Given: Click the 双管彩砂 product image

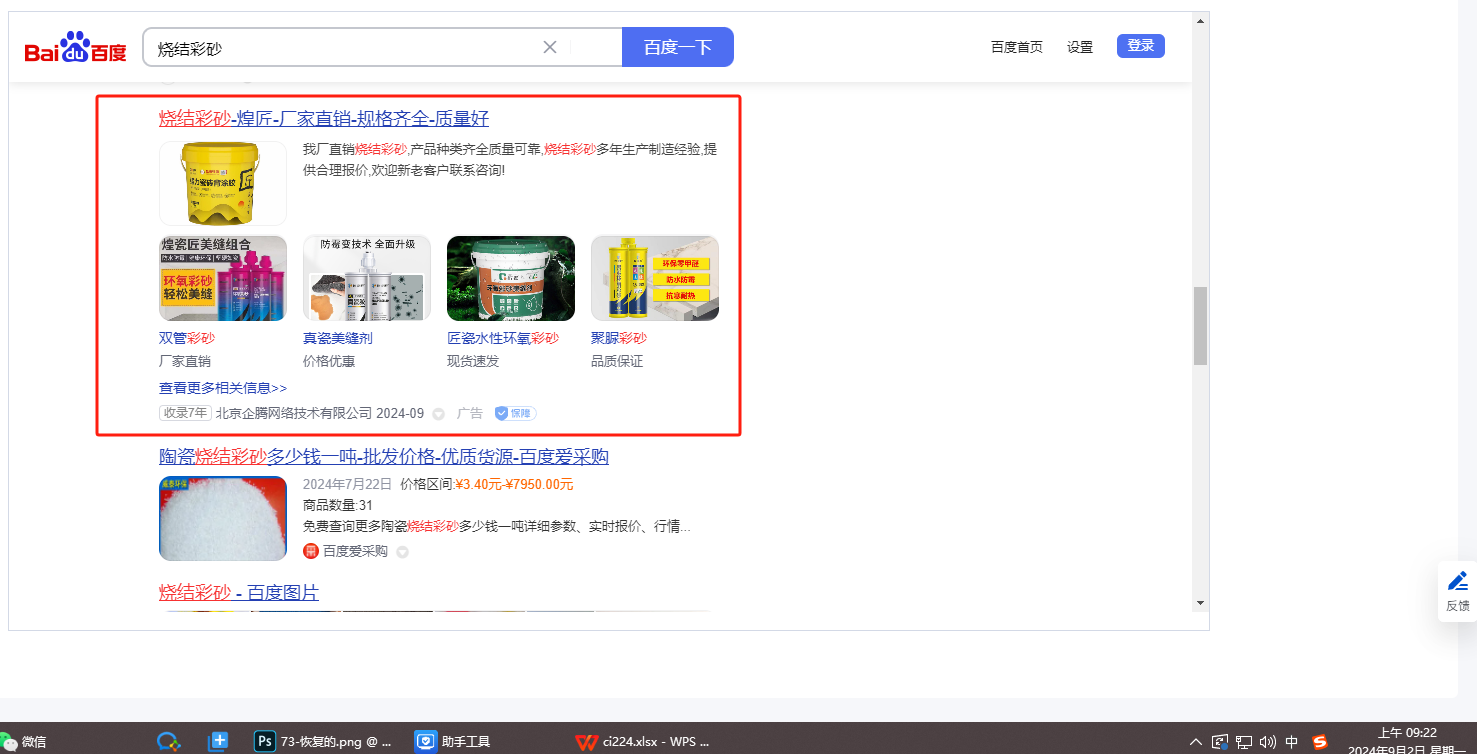Looking at the screenshot, I should click(x=223, y=278).
